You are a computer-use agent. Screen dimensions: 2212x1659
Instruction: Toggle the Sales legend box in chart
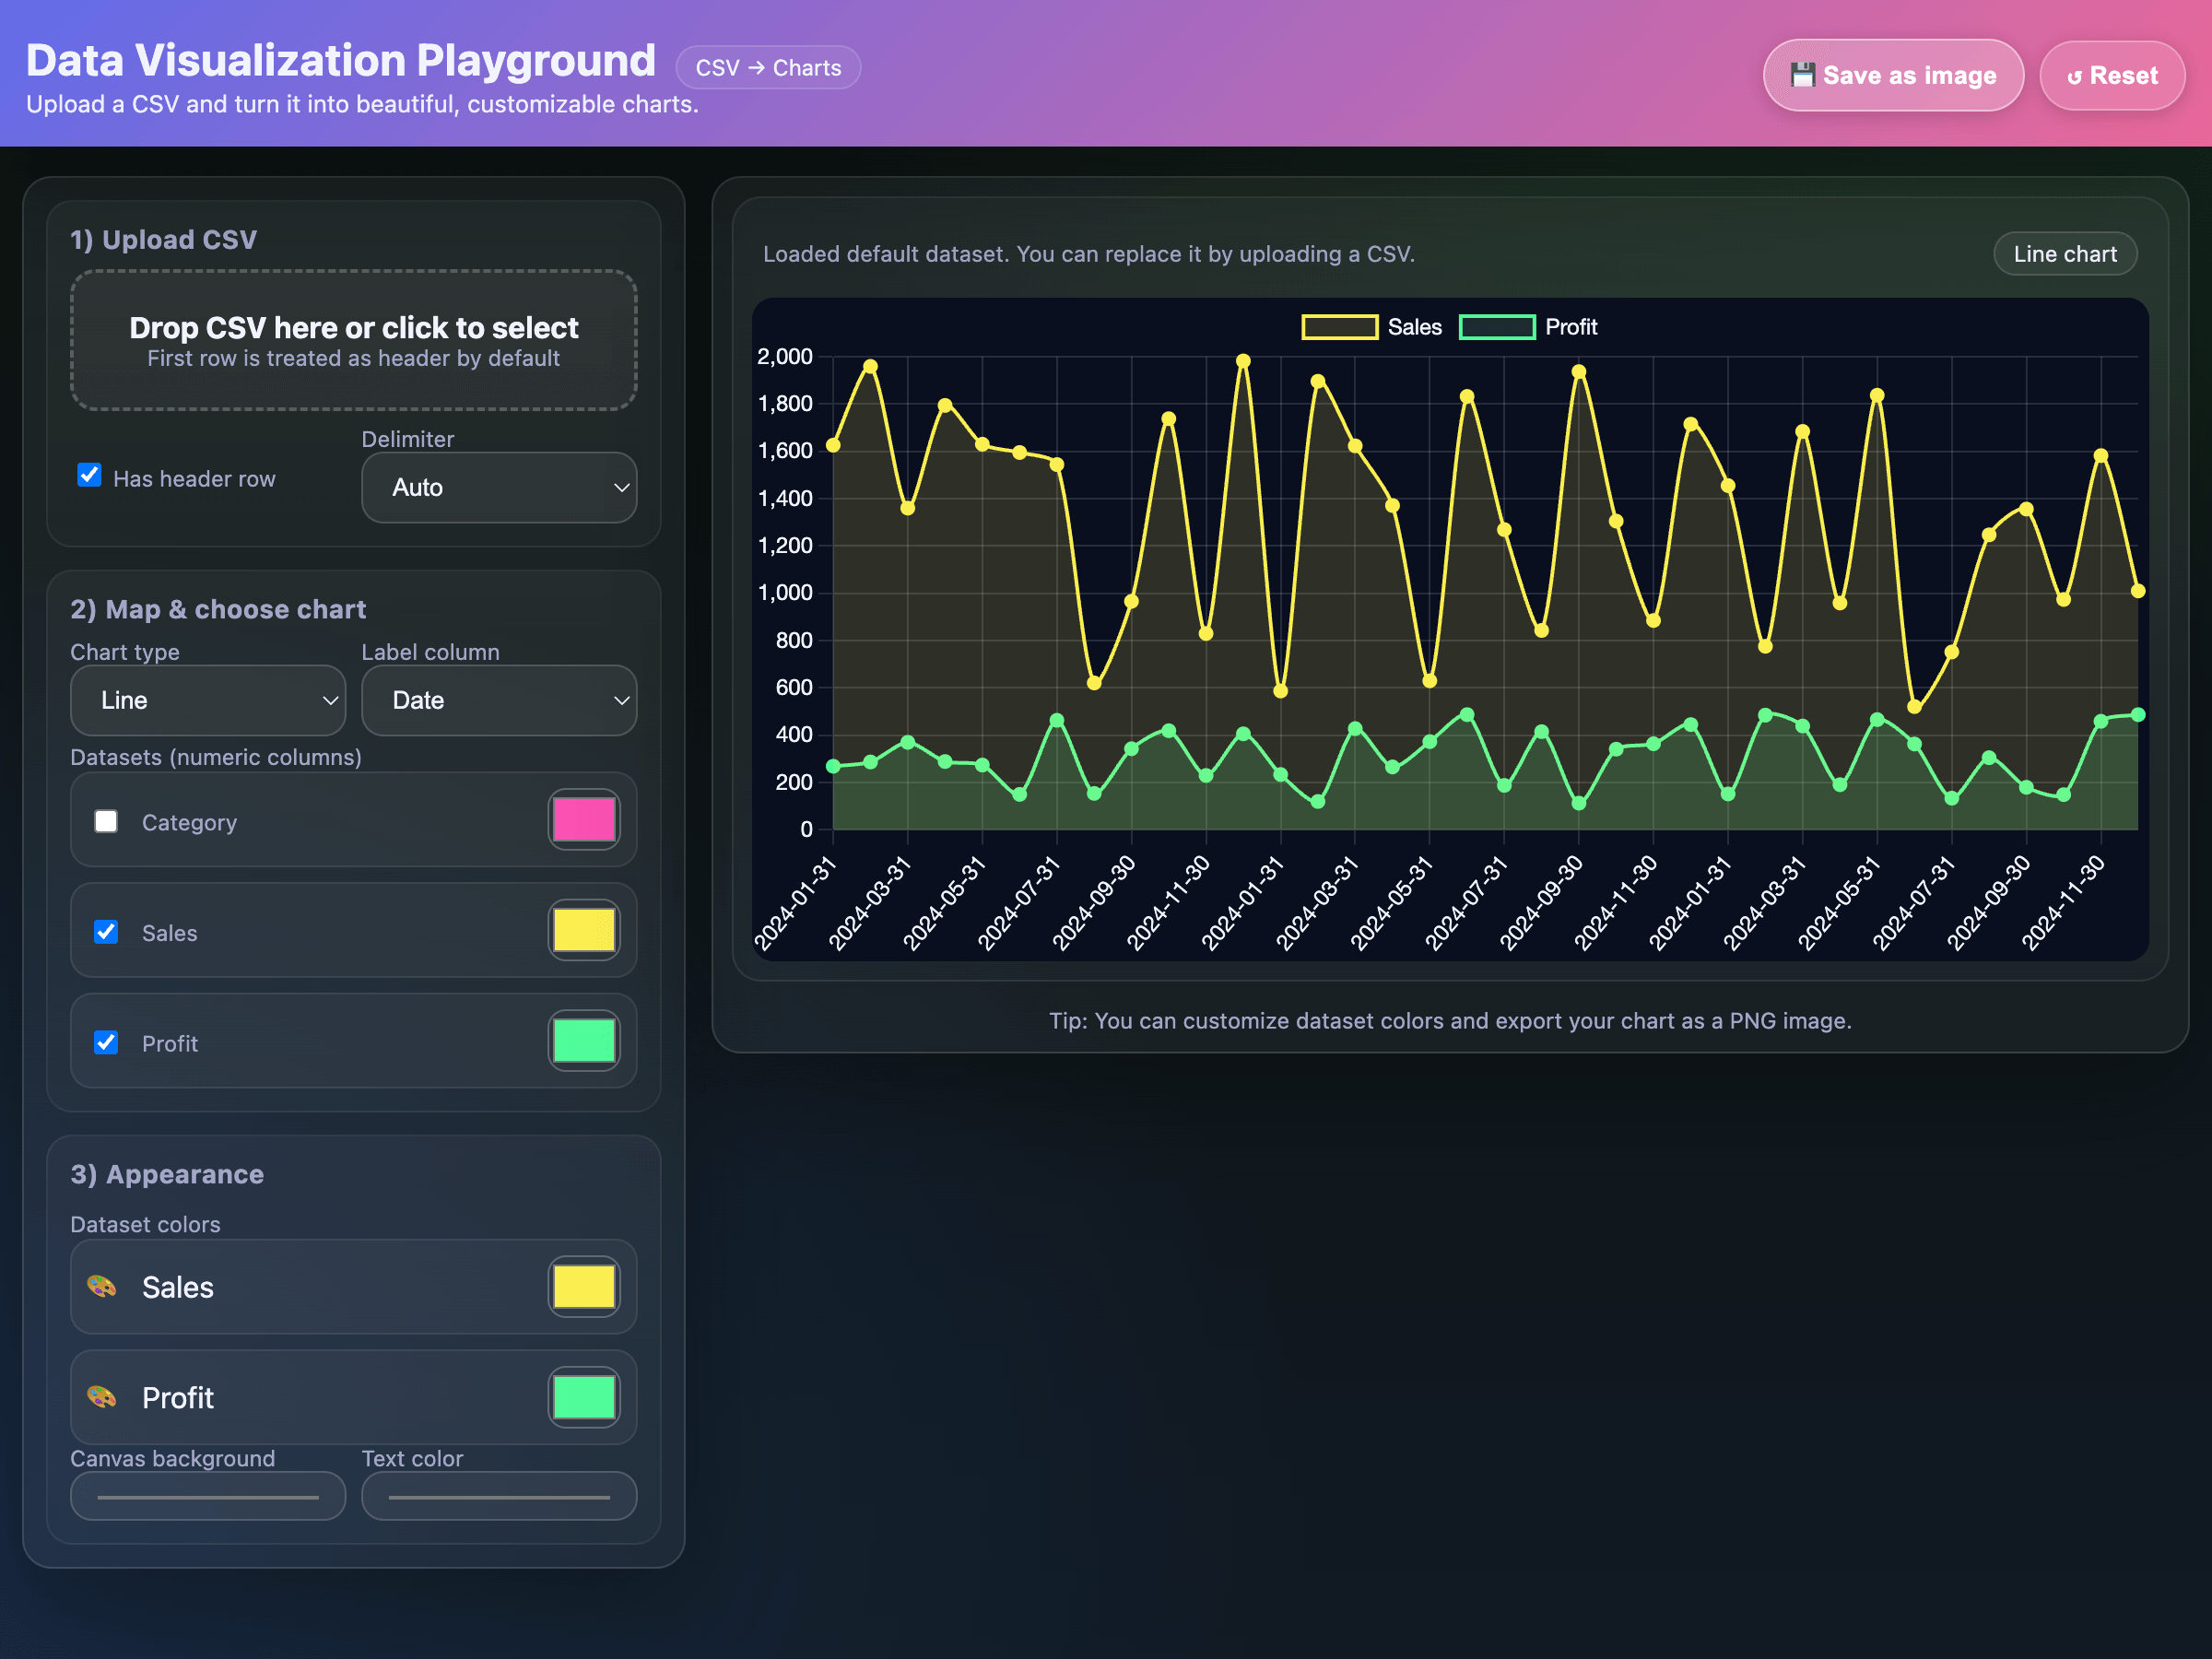tap(1339, 327)
